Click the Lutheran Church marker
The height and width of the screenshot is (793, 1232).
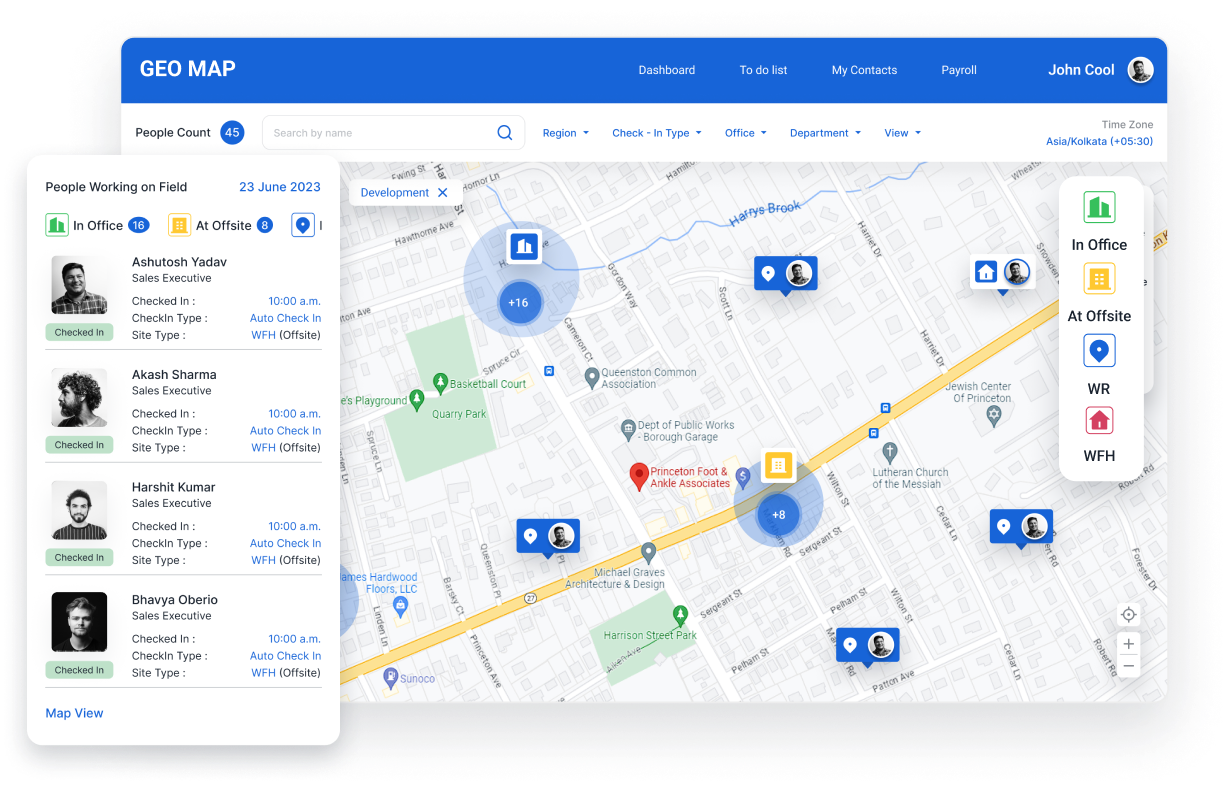[889, 452]
